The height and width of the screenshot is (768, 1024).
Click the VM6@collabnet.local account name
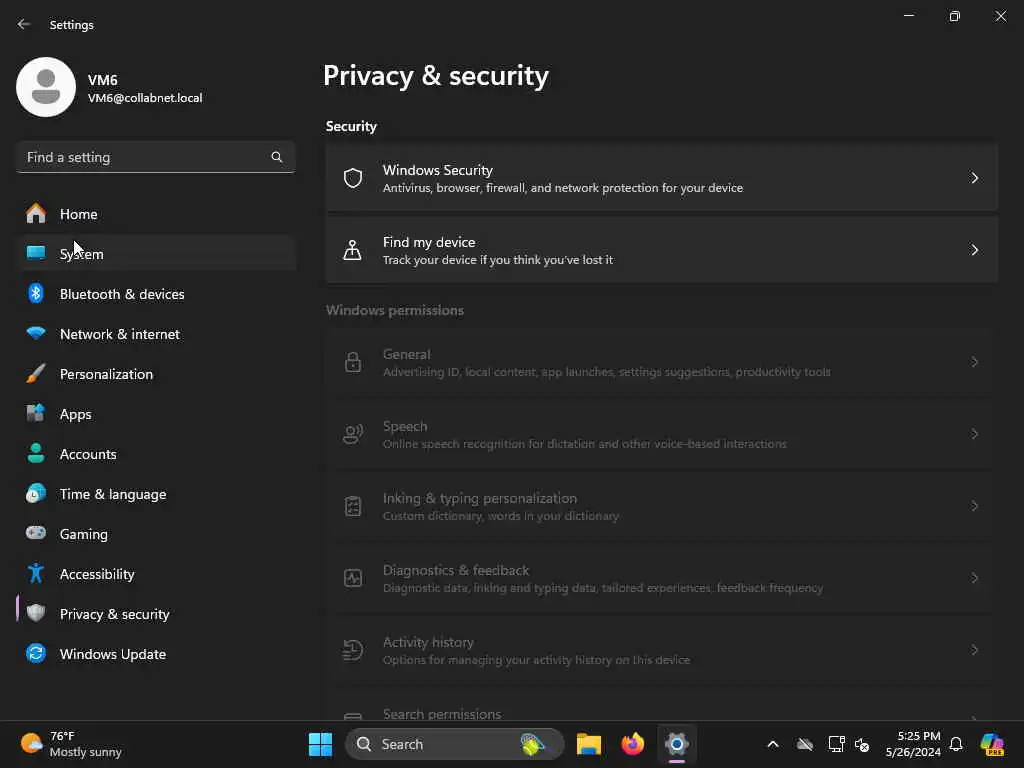click(x=145, y=98)
